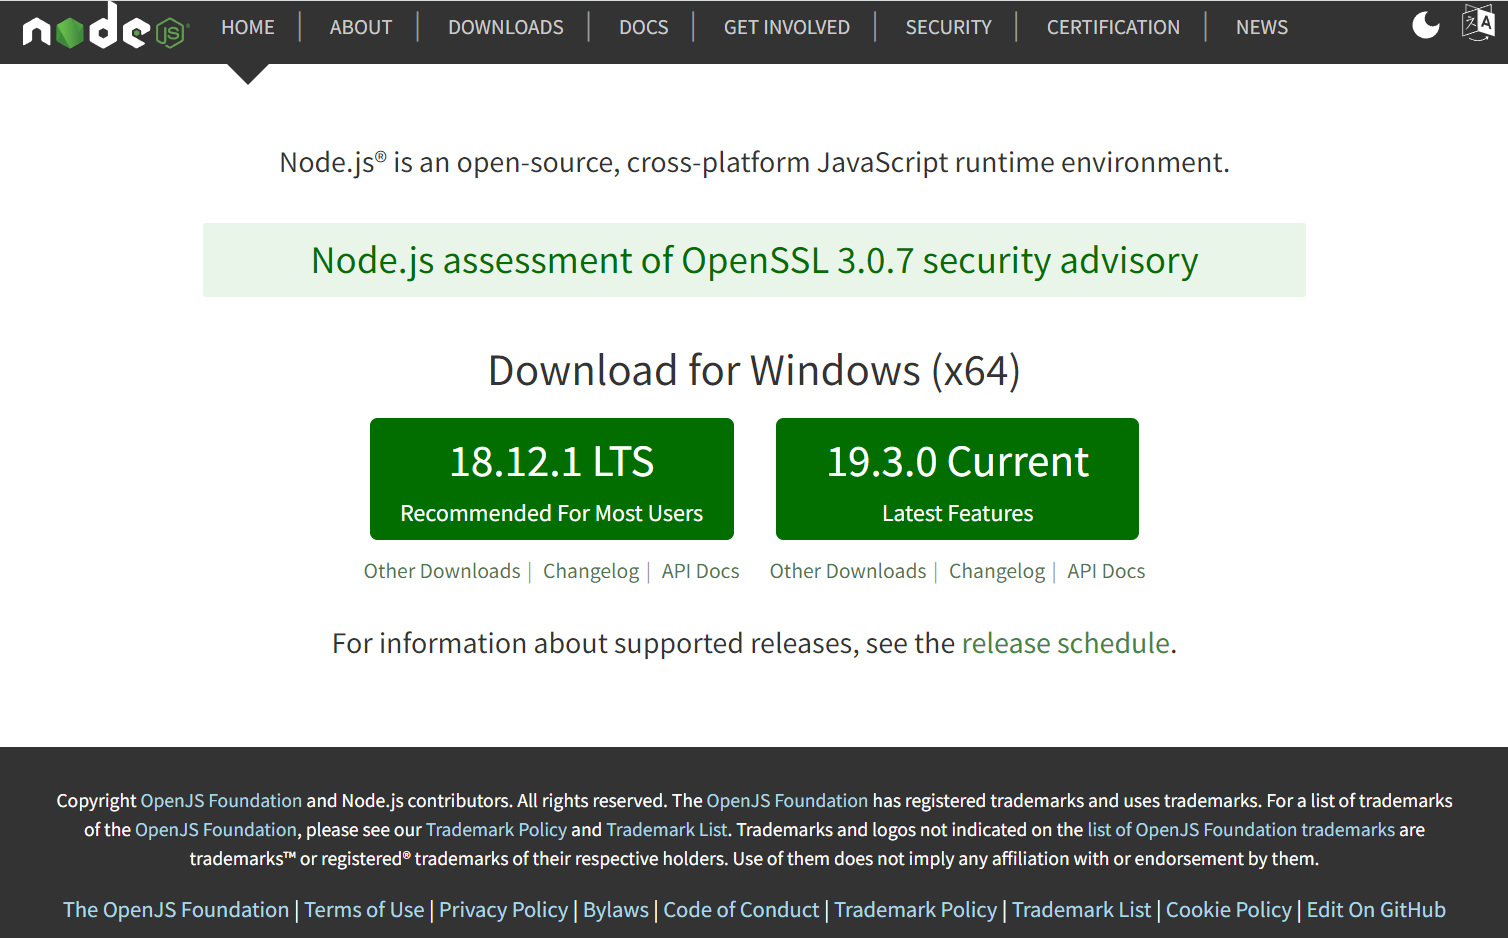The image size is (1508, 938).
Task: Open API Docs for the LTS release
Action: tap(700, 571)
